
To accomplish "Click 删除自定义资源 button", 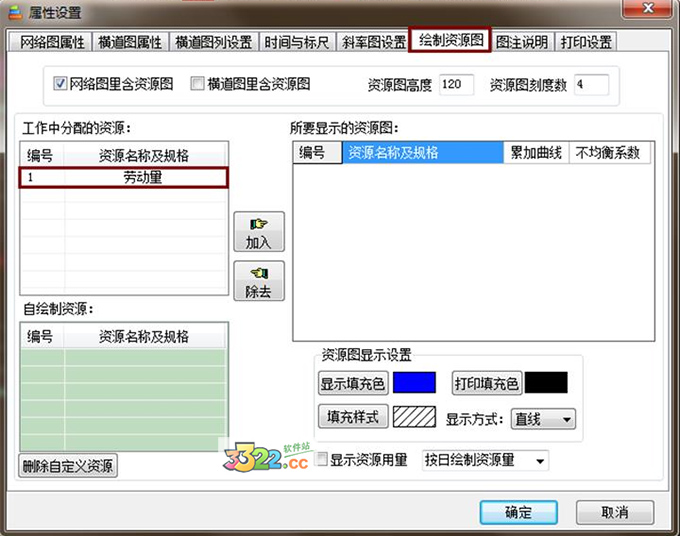I will [68, 465].
